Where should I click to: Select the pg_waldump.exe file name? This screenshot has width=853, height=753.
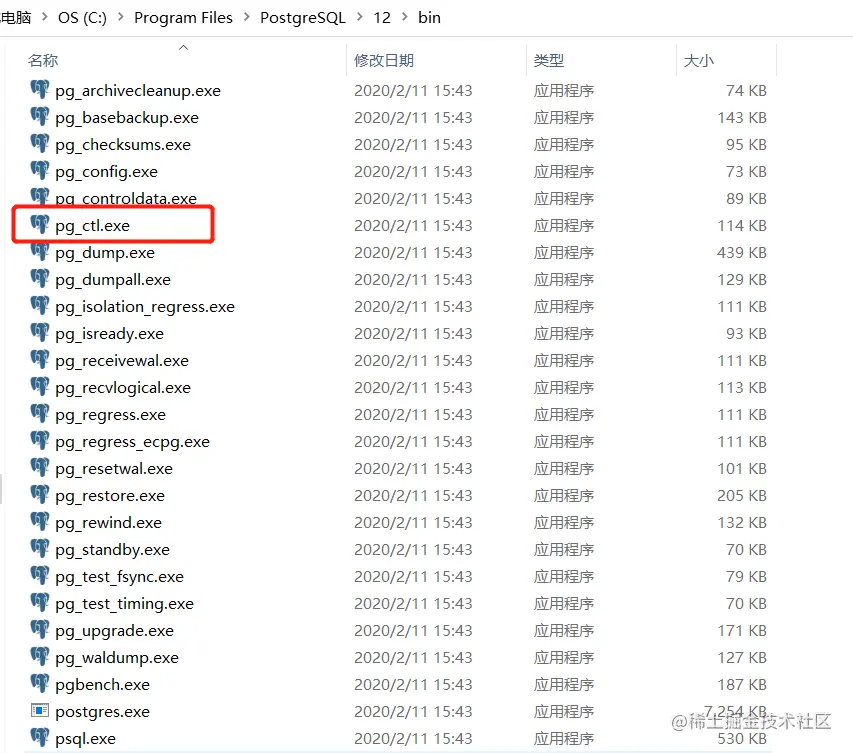point(117,658)
